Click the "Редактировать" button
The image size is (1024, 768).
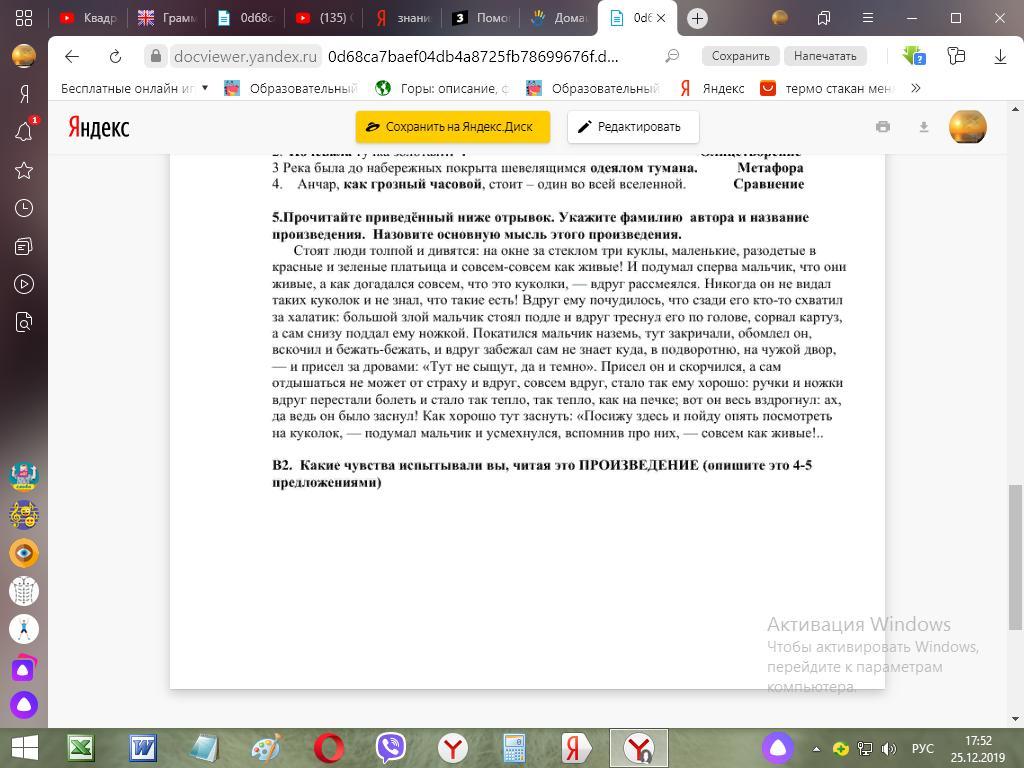click(x=633, y=127)
